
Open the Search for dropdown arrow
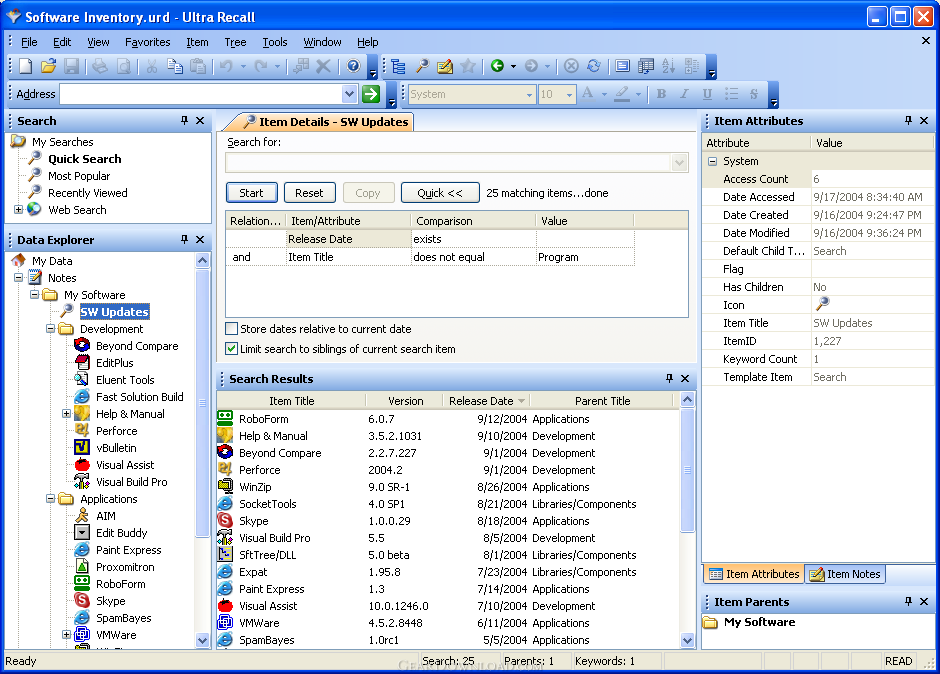pyautogui.click(x=679, y=163)
